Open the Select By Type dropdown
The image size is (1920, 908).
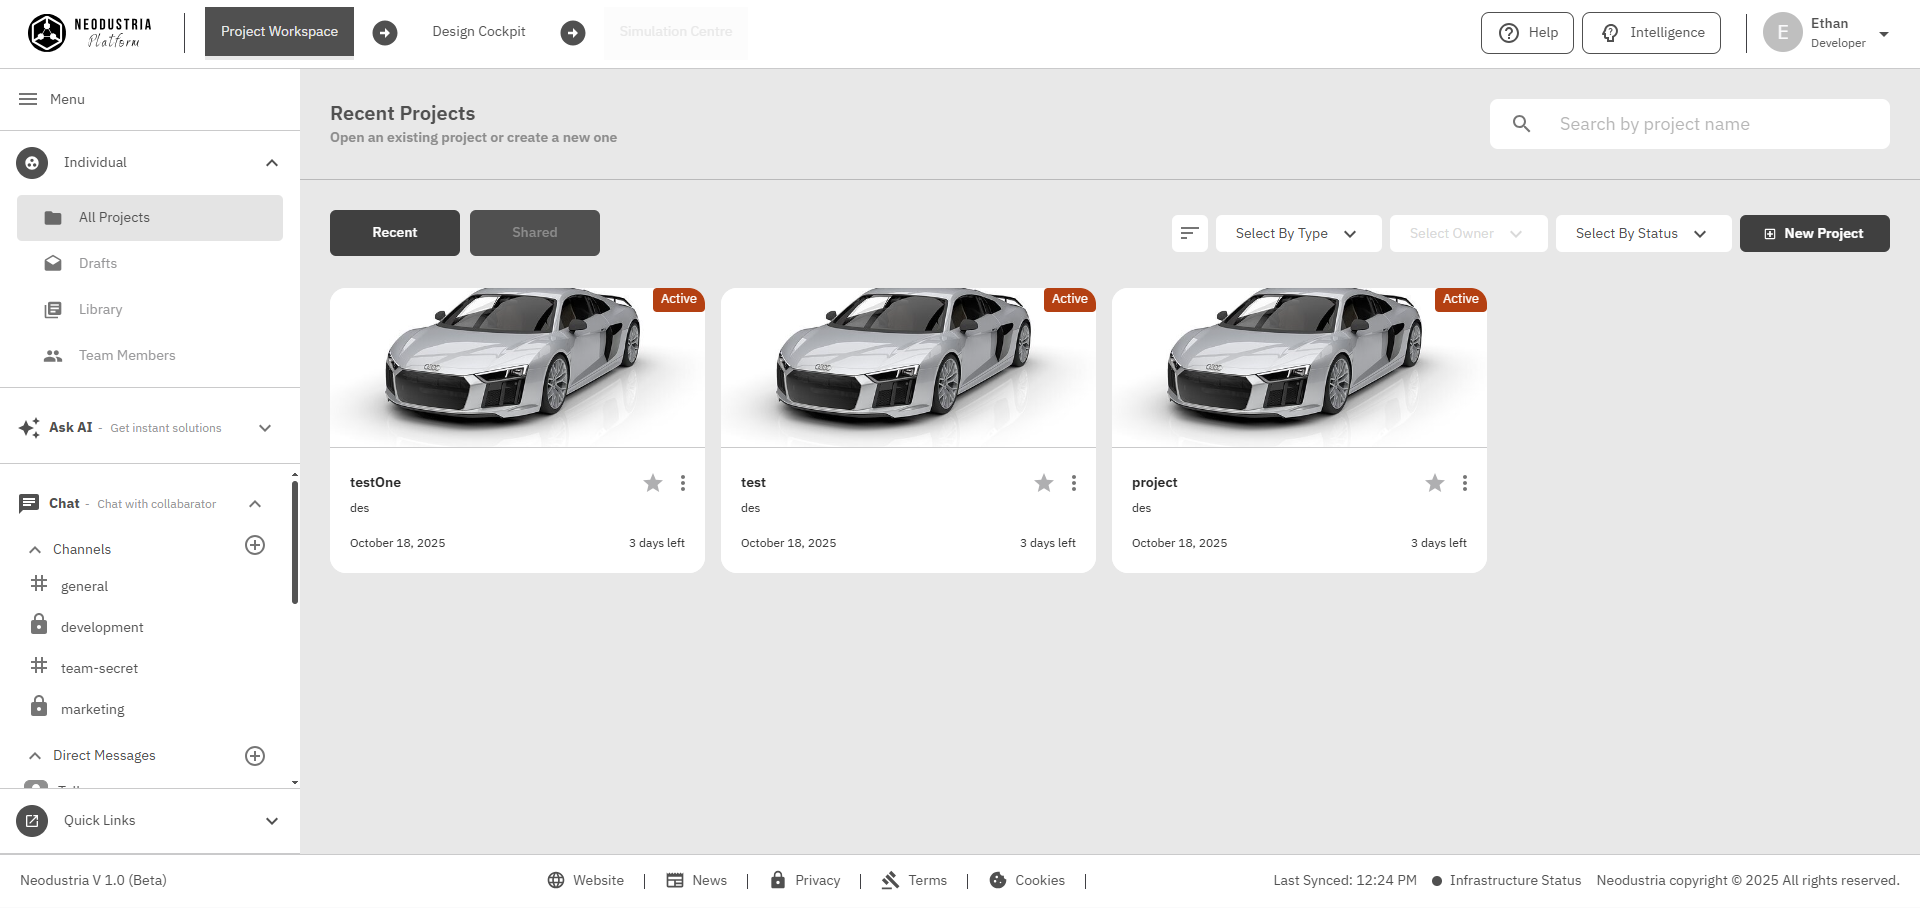point(1298,233)
